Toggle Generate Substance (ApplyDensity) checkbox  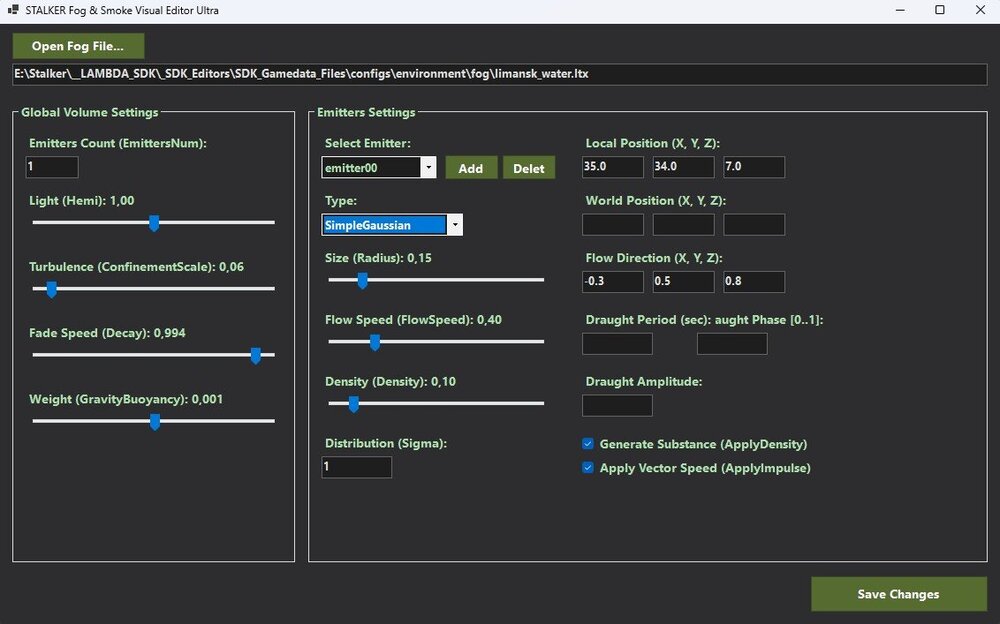[x=588, y=444]
